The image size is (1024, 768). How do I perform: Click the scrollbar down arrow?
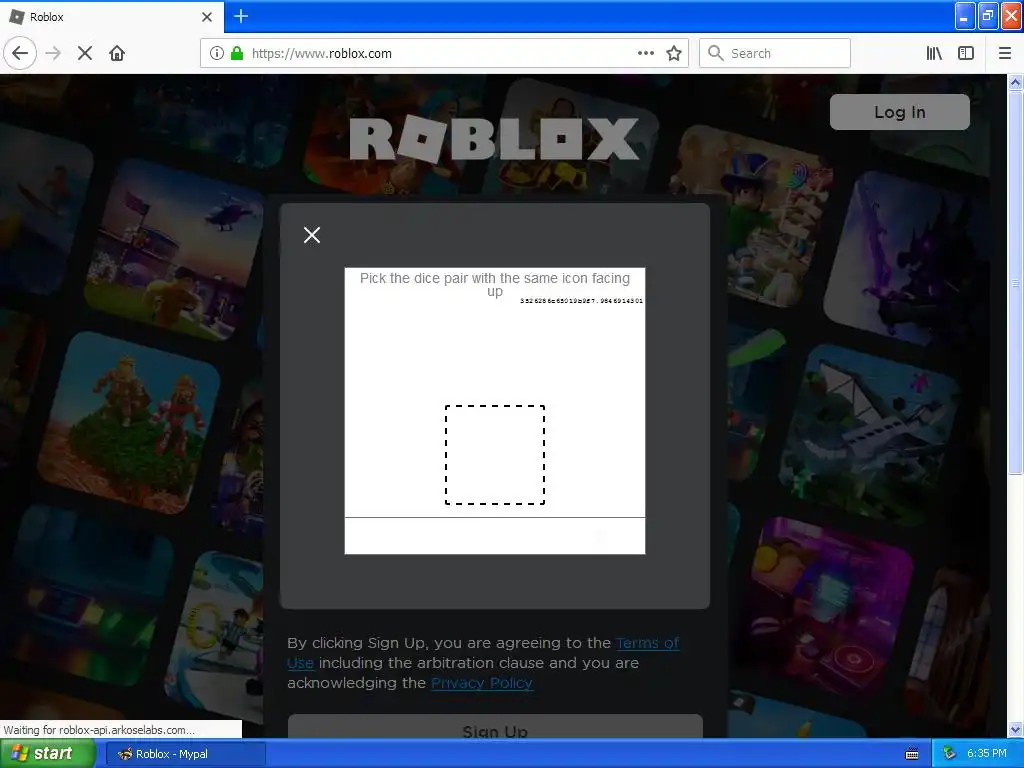click(1016, 729)
